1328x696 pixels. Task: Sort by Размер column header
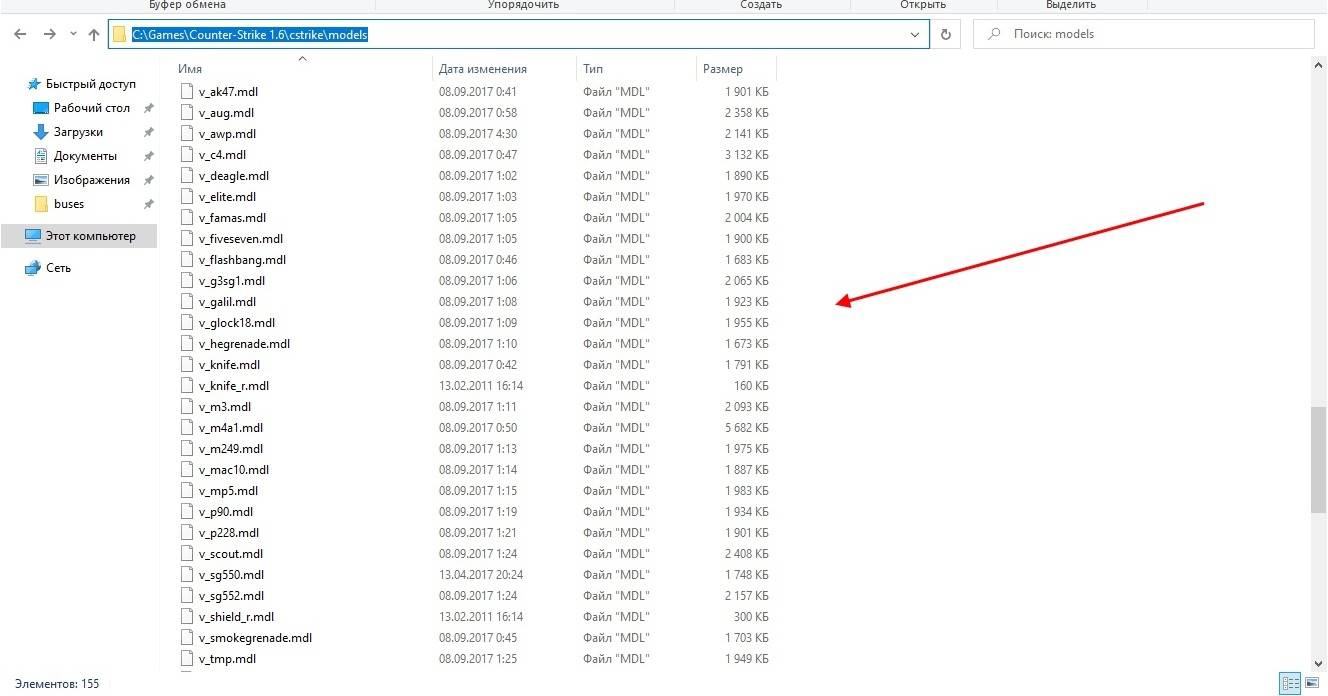coord(722,69)
